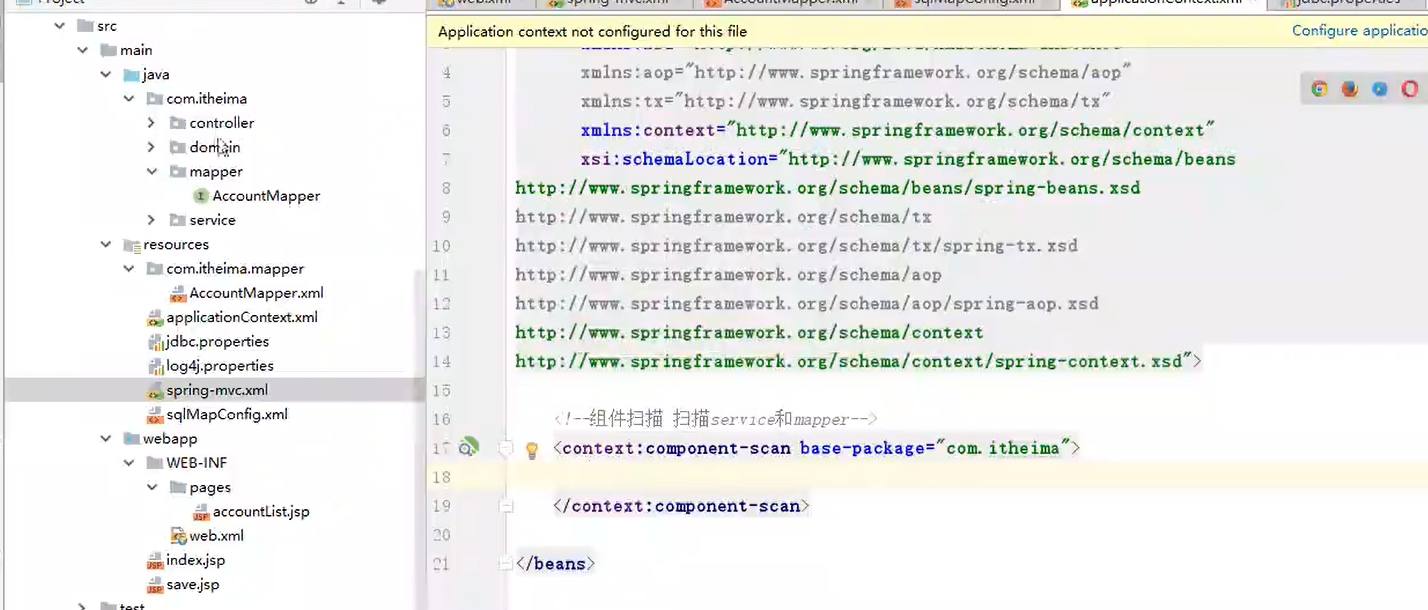
Task: Open the file in Firefox via preview icon
Action: [x=1349, y=88]
